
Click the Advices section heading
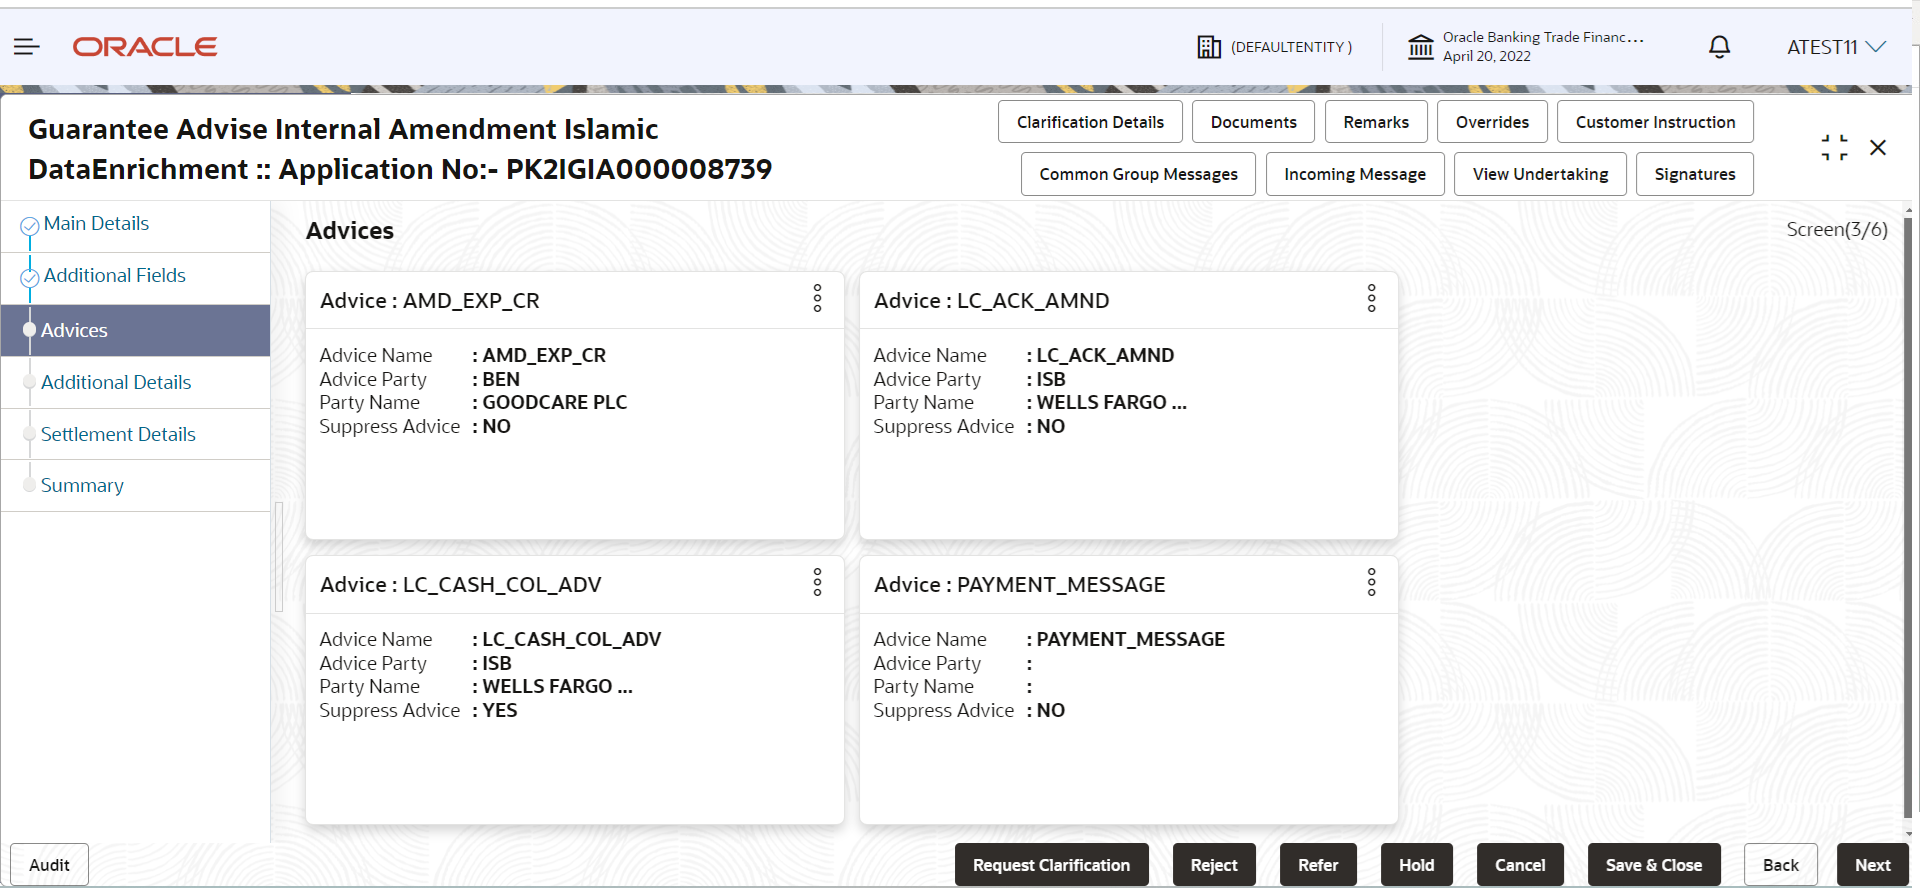tap(350, 231)
